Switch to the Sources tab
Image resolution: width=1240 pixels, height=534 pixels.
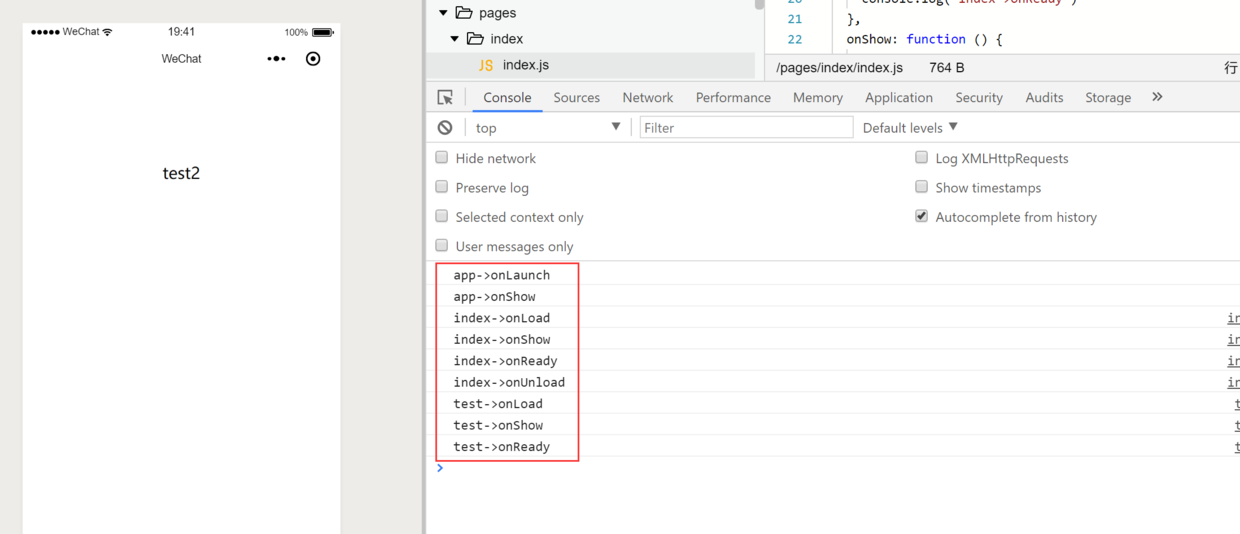[x=576, y=97]
